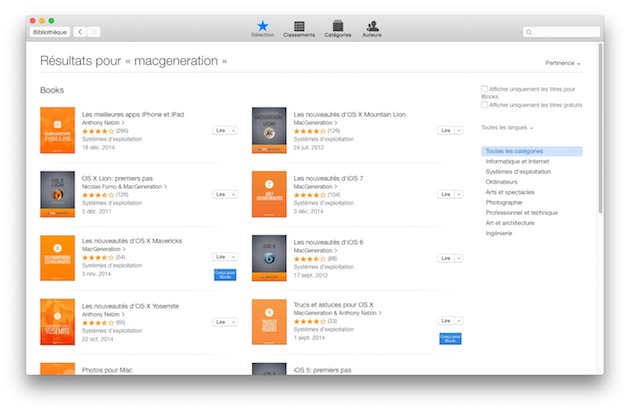Select 'Art et architecture' category
This screenshot has height=412, width=631.
[x=510, y=223]
